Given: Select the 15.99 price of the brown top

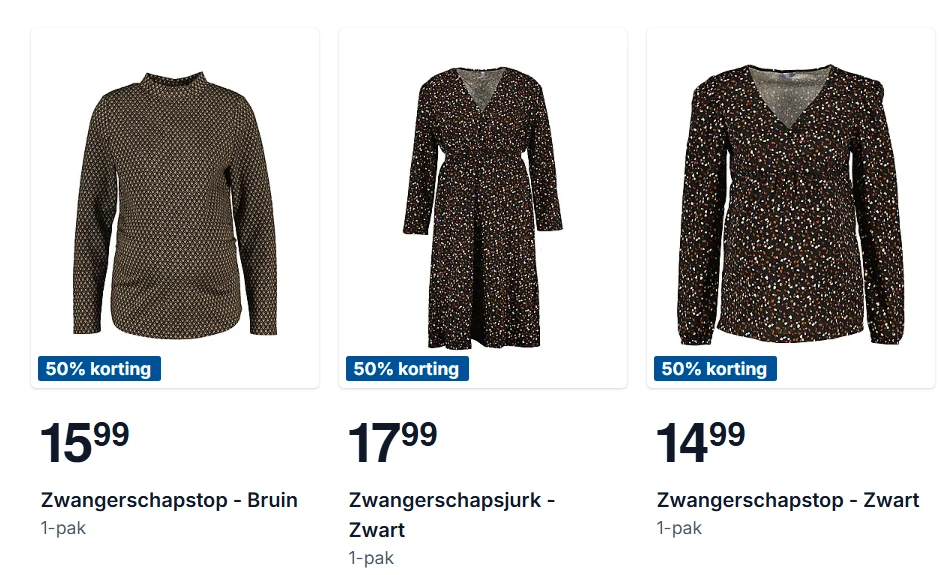Looking at the screenshot, I should coord(84,442).
